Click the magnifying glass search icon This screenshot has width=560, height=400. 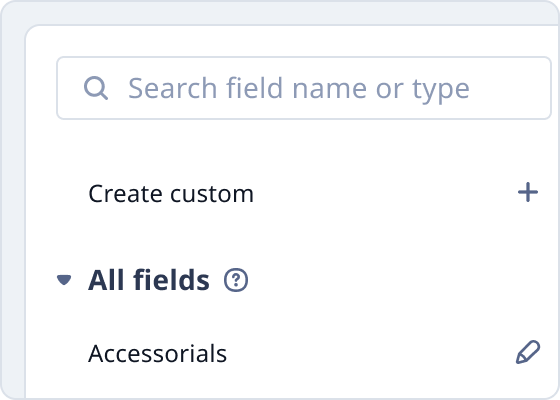pyautogui.click(x=96, y=88)
